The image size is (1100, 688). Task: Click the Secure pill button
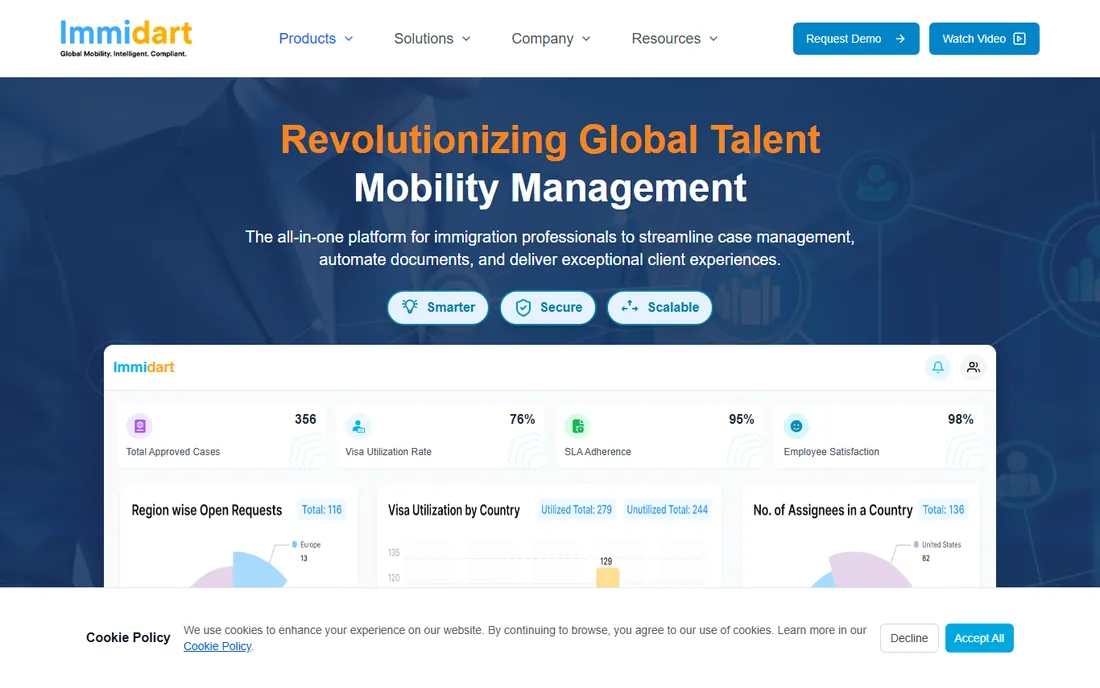548,307
